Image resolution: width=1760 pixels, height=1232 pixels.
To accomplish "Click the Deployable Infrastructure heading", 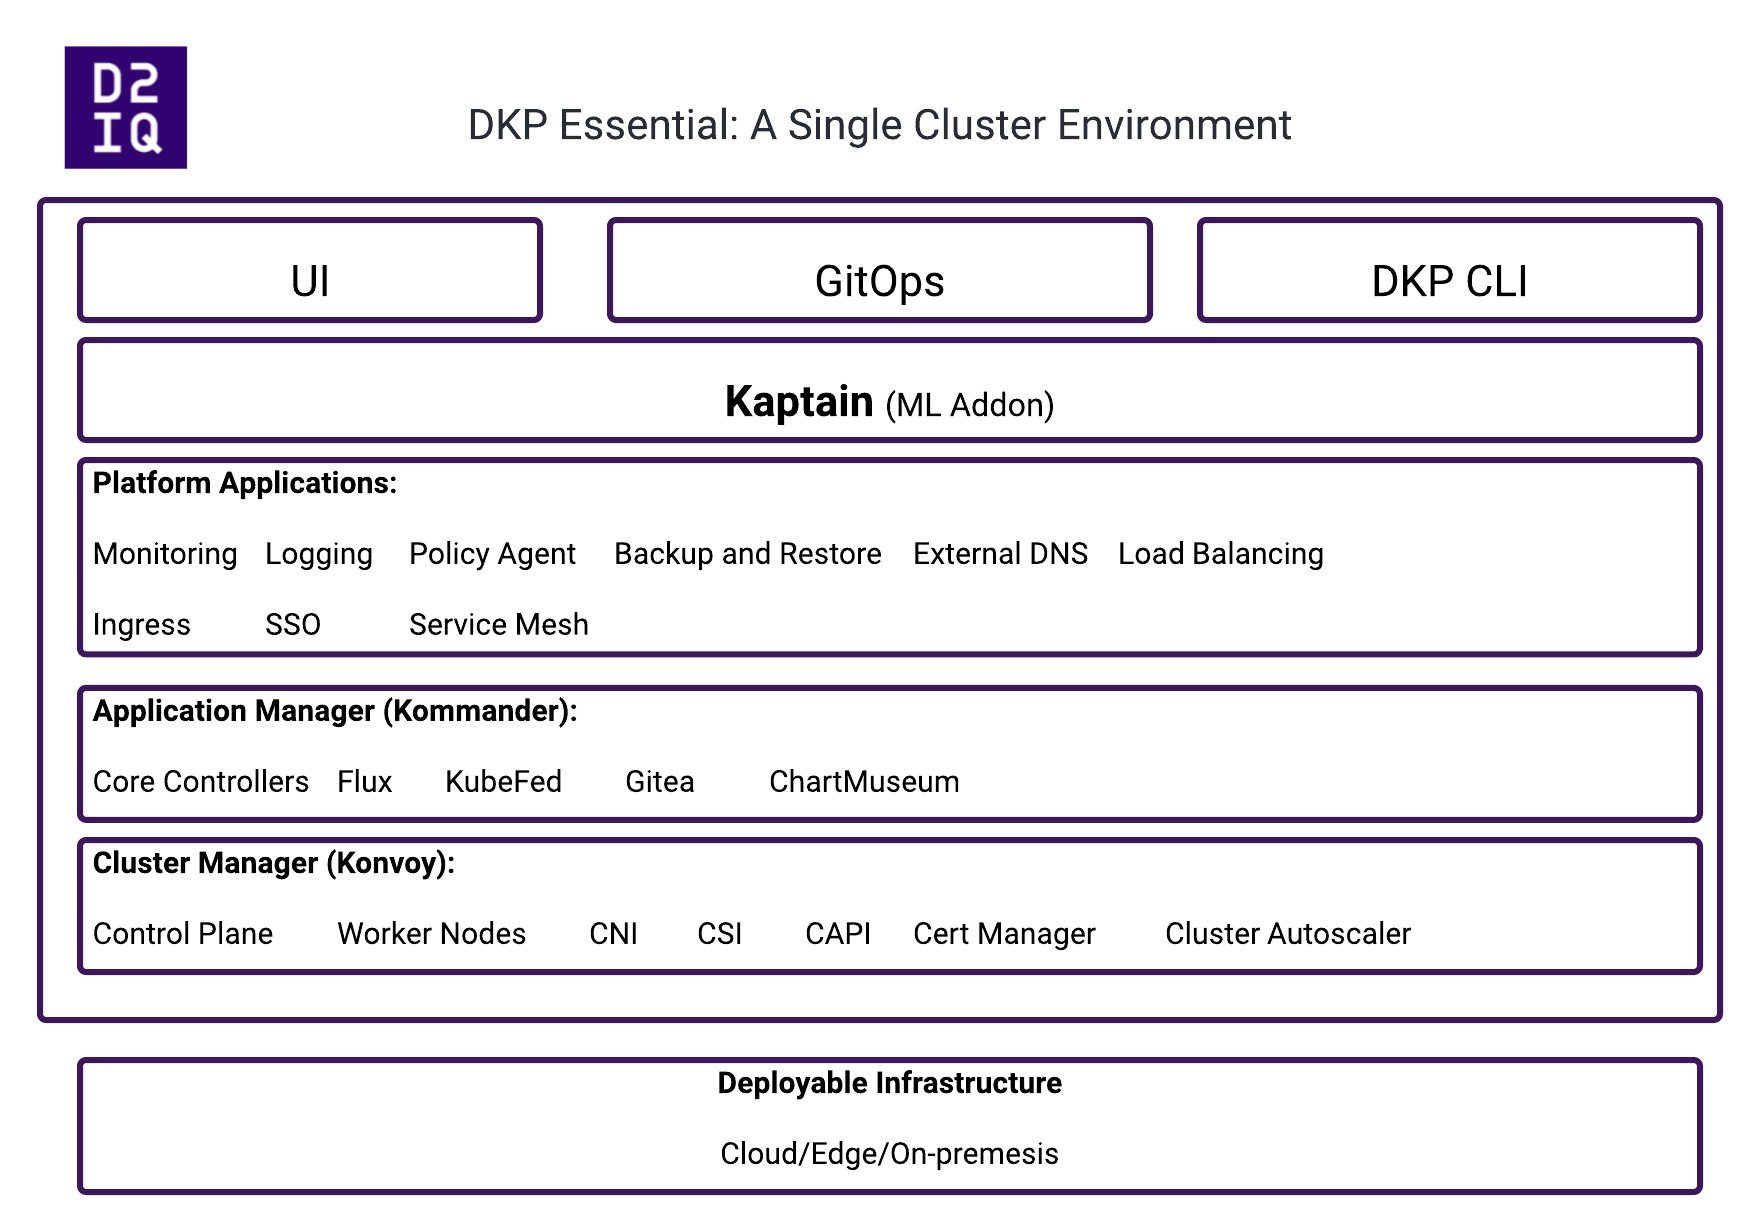I will pyautogui.click(x=890, y=1083).
